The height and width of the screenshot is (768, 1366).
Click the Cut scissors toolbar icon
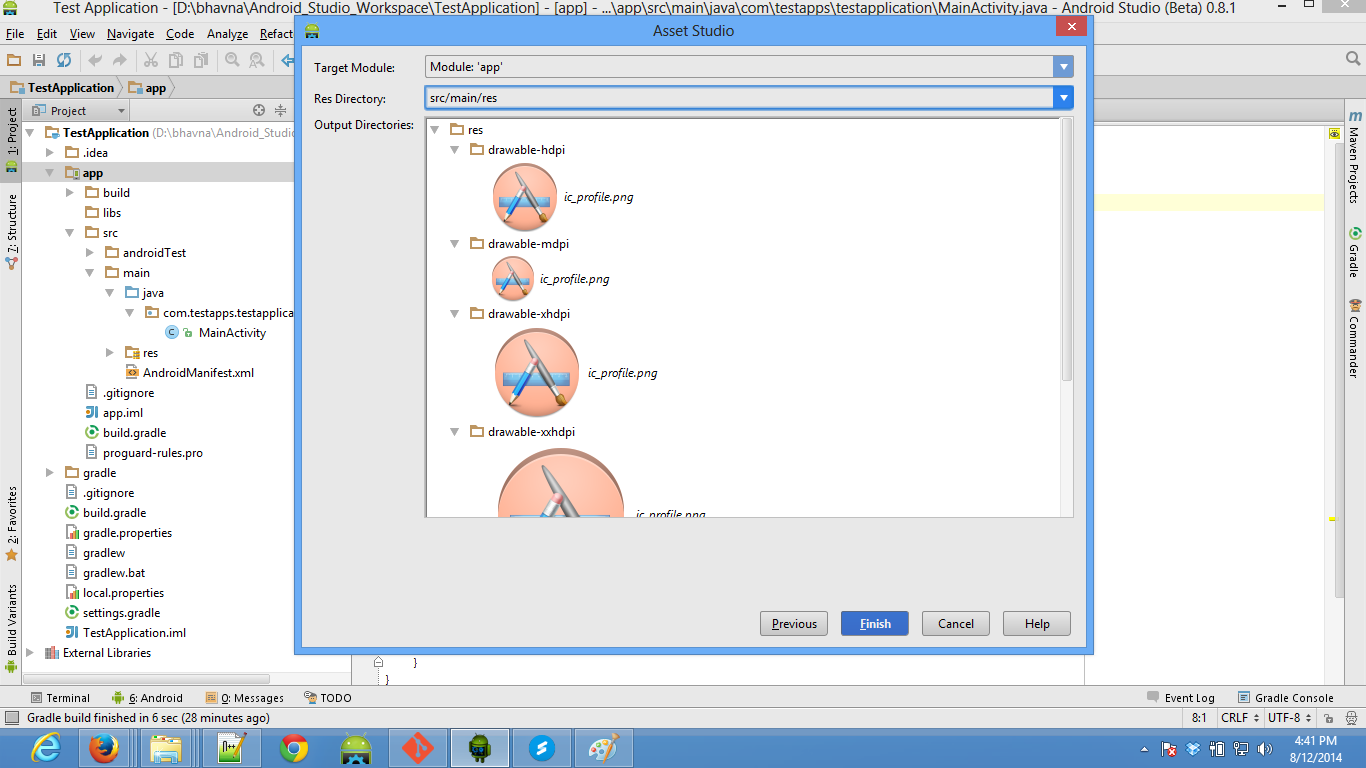151,61
